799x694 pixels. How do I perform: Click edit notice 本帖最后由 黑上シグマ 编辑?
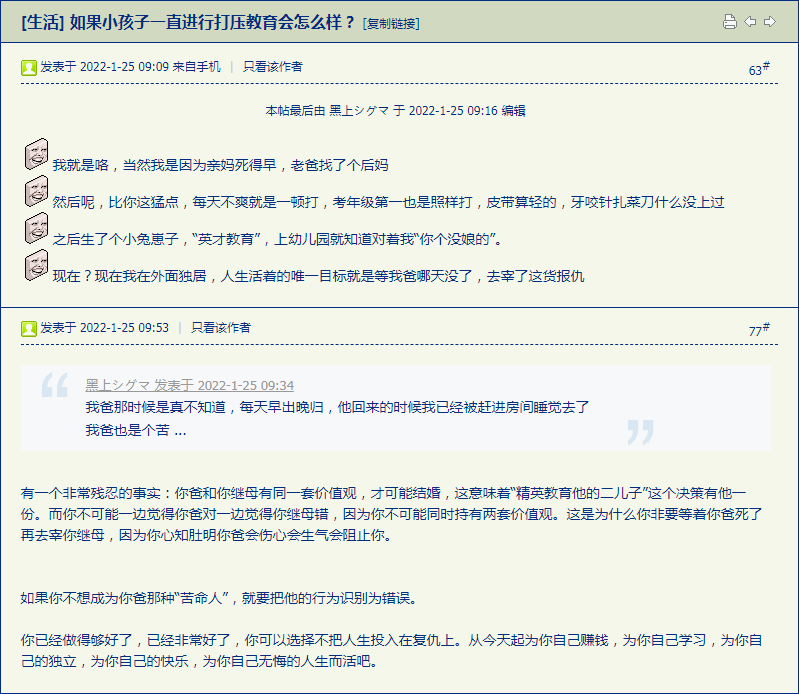click(395, 111)
